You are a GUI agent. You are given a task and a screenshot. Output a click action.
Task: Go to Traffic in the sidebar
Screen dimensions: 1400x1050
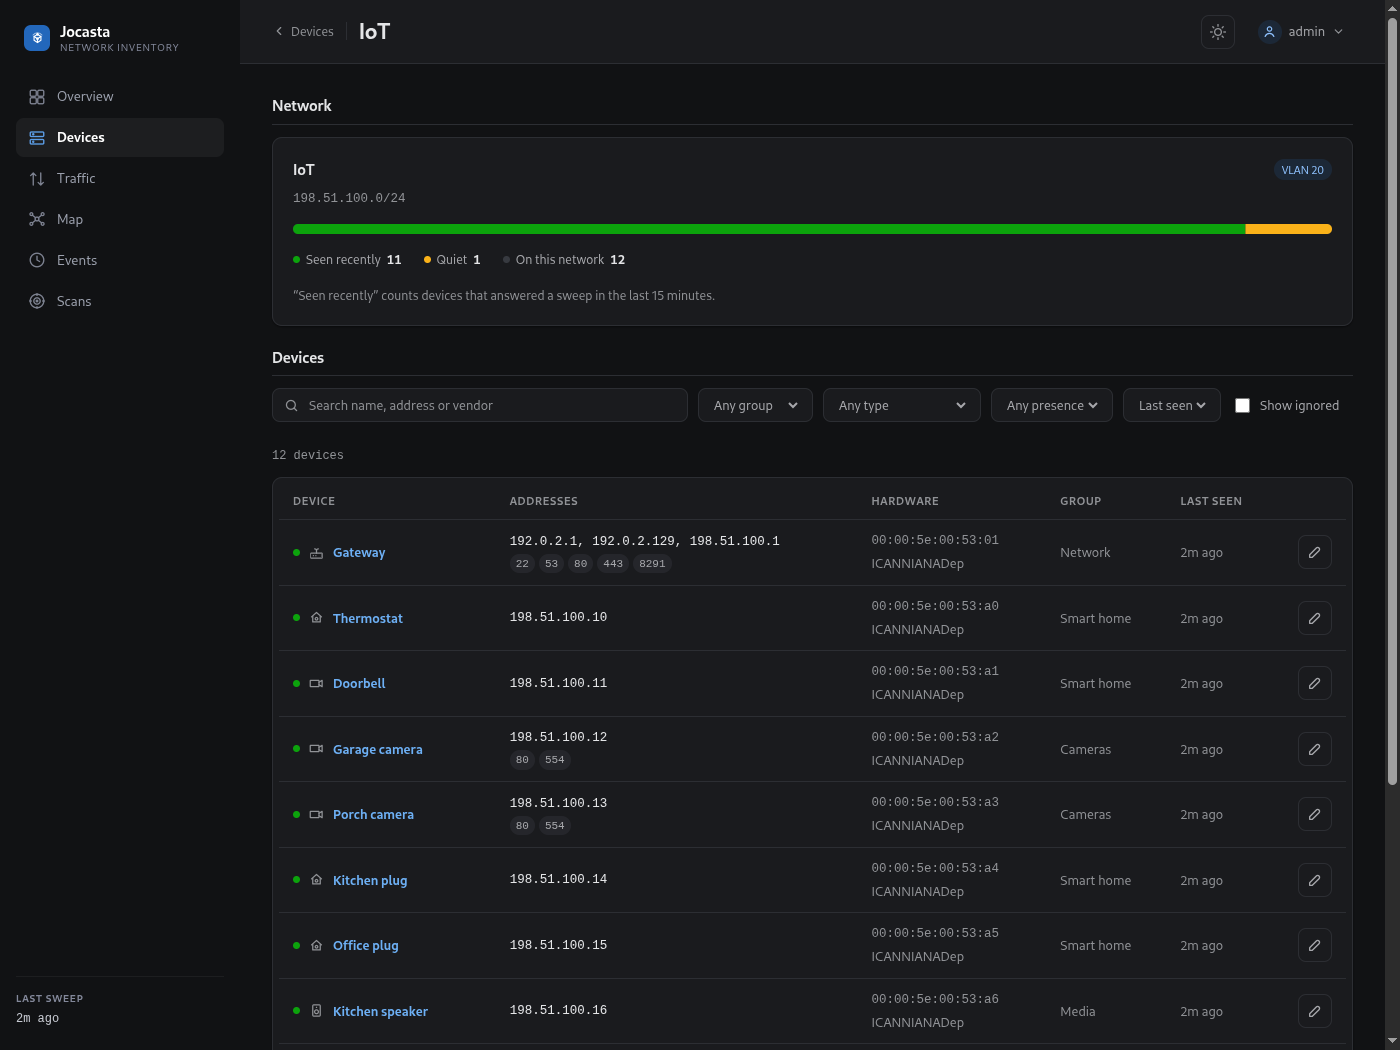pos(120,178)
